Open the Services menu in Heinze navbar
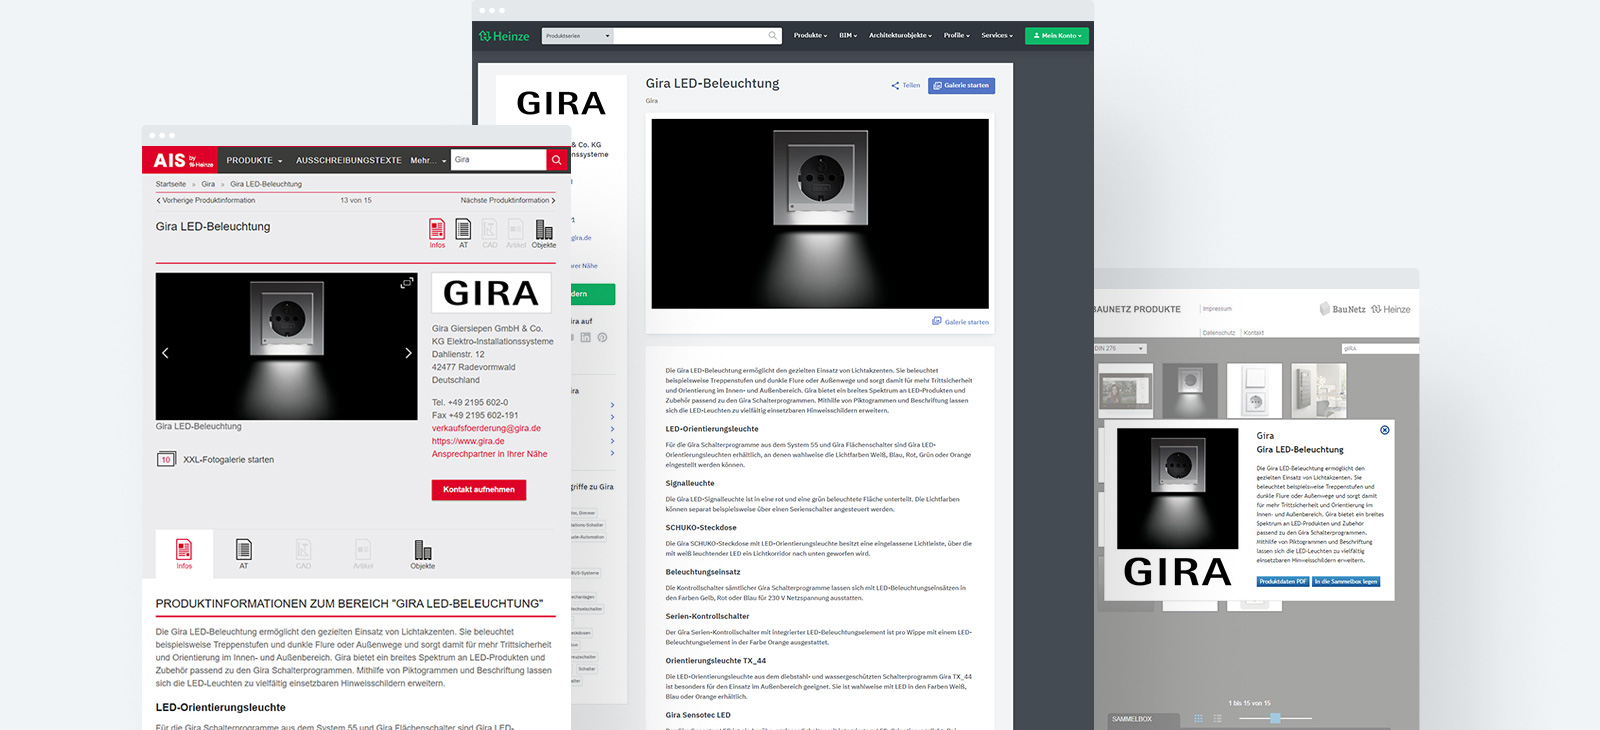 click(x=997, y=35)
